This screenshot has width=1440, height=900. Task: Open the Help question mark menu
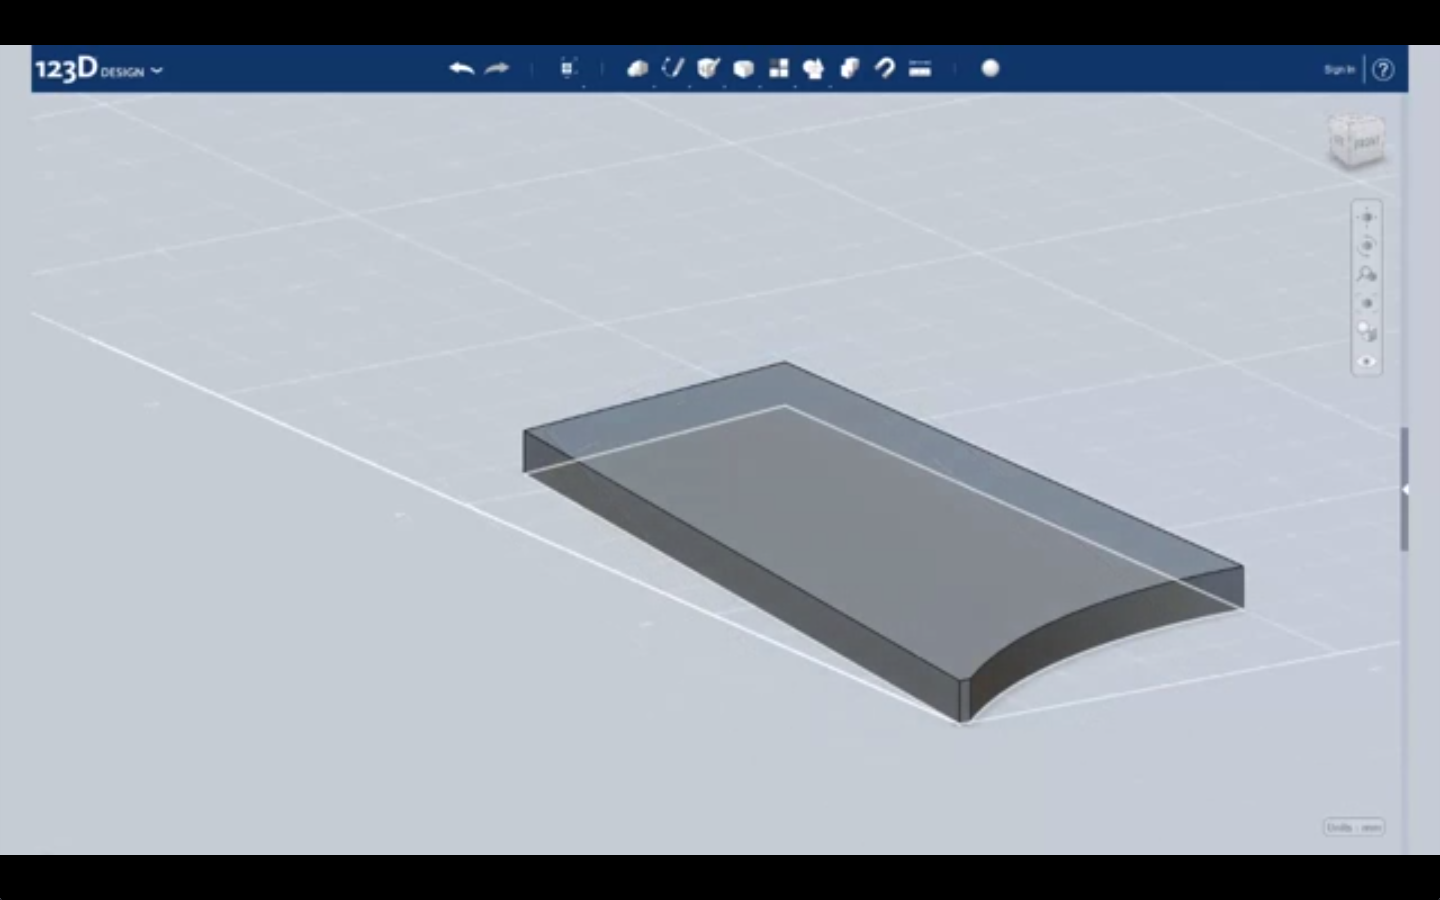click(1383, 69)
